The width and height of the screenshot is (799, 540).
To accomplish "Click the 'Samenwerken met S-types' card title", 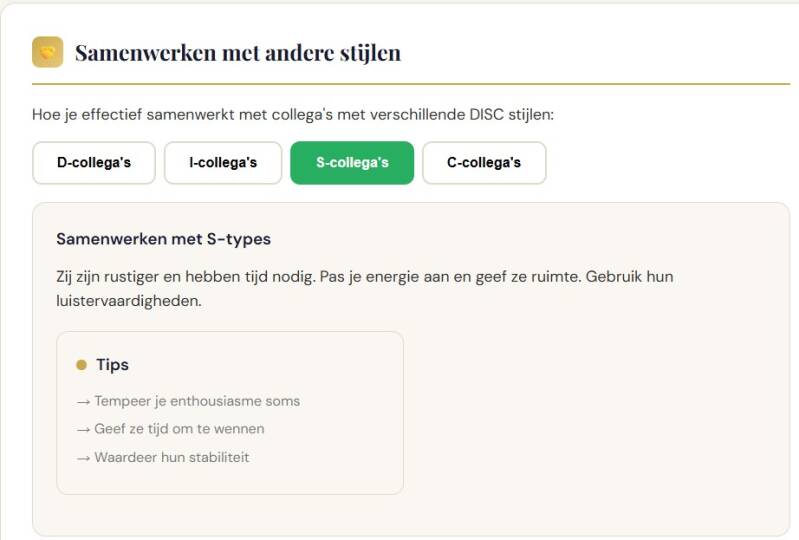I will point(164,239).
